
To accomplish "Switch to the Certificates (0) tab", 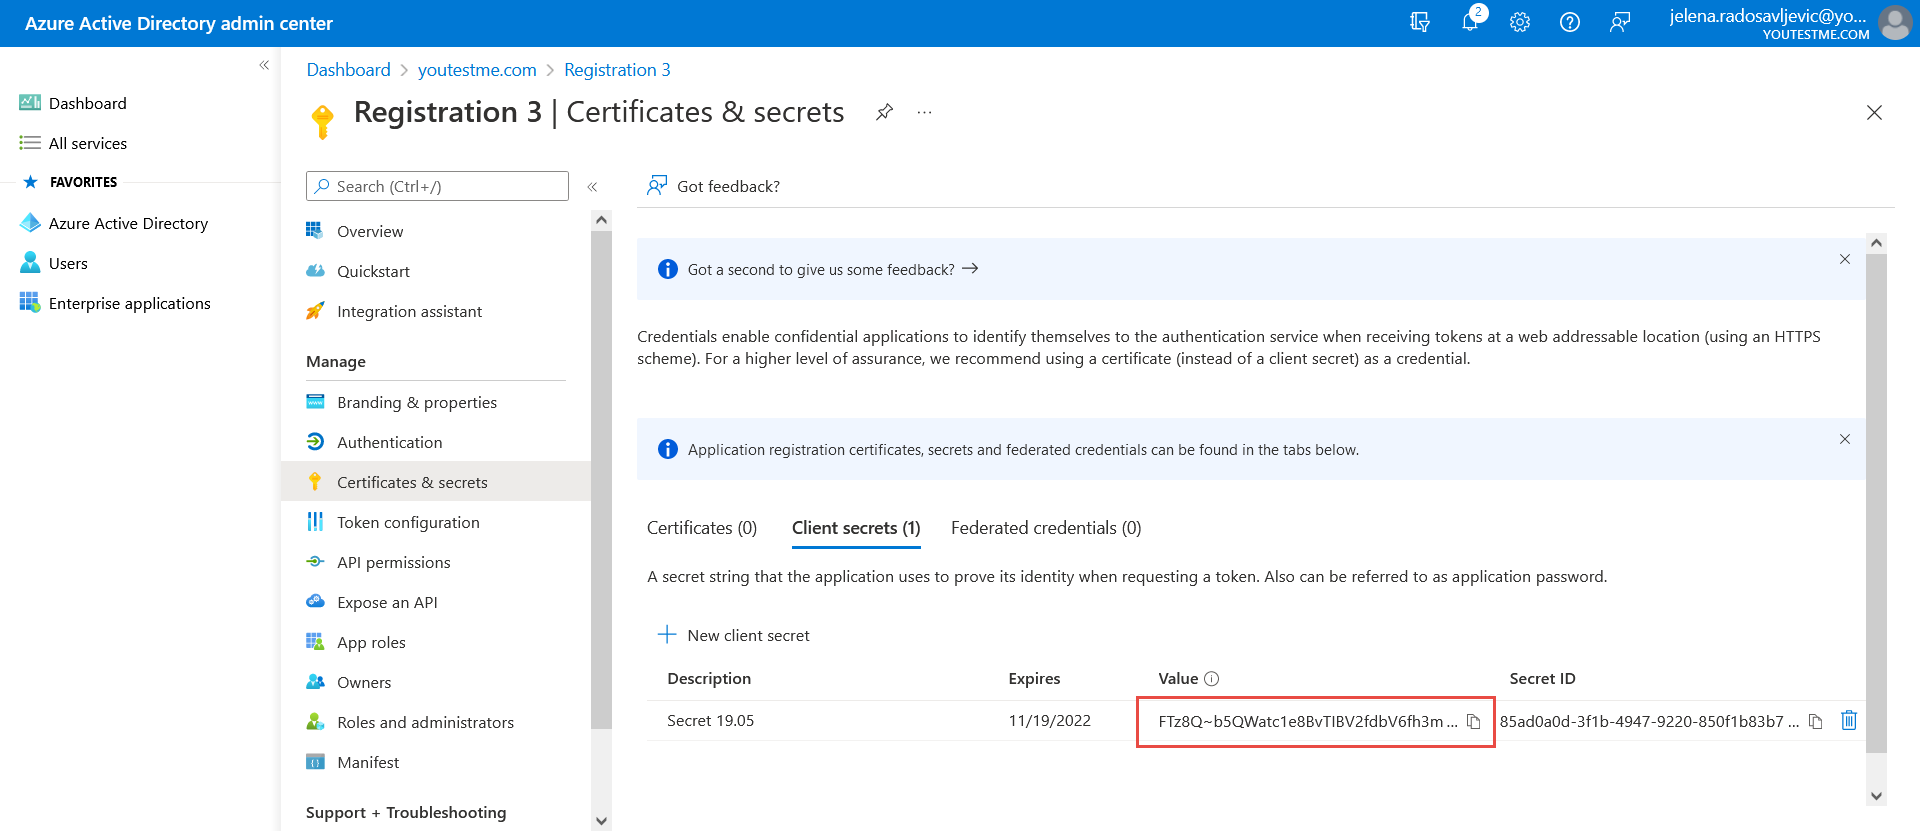I will pos(701,528).
